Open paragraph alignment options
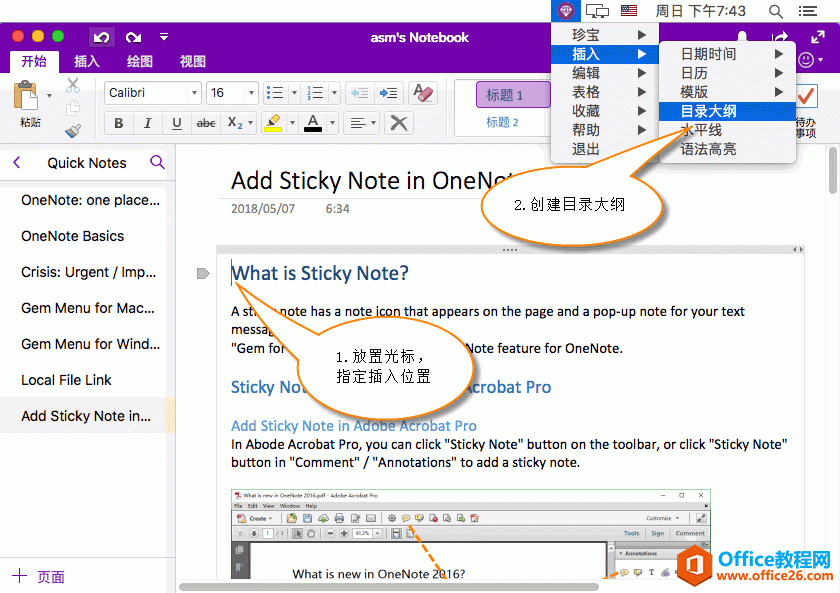 [x=362, y=123]
